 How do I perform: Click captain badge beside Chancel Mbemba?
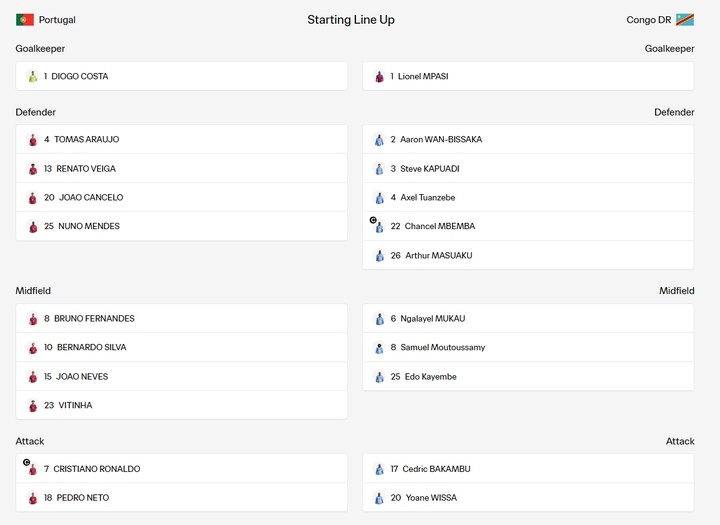click(x=373, y=220)
